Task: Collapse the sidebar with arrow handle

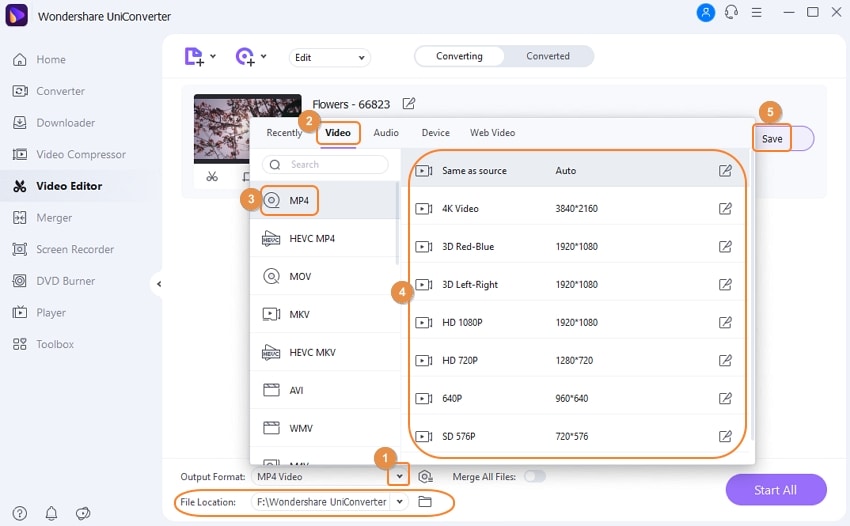Action: [x=158, y=284]
